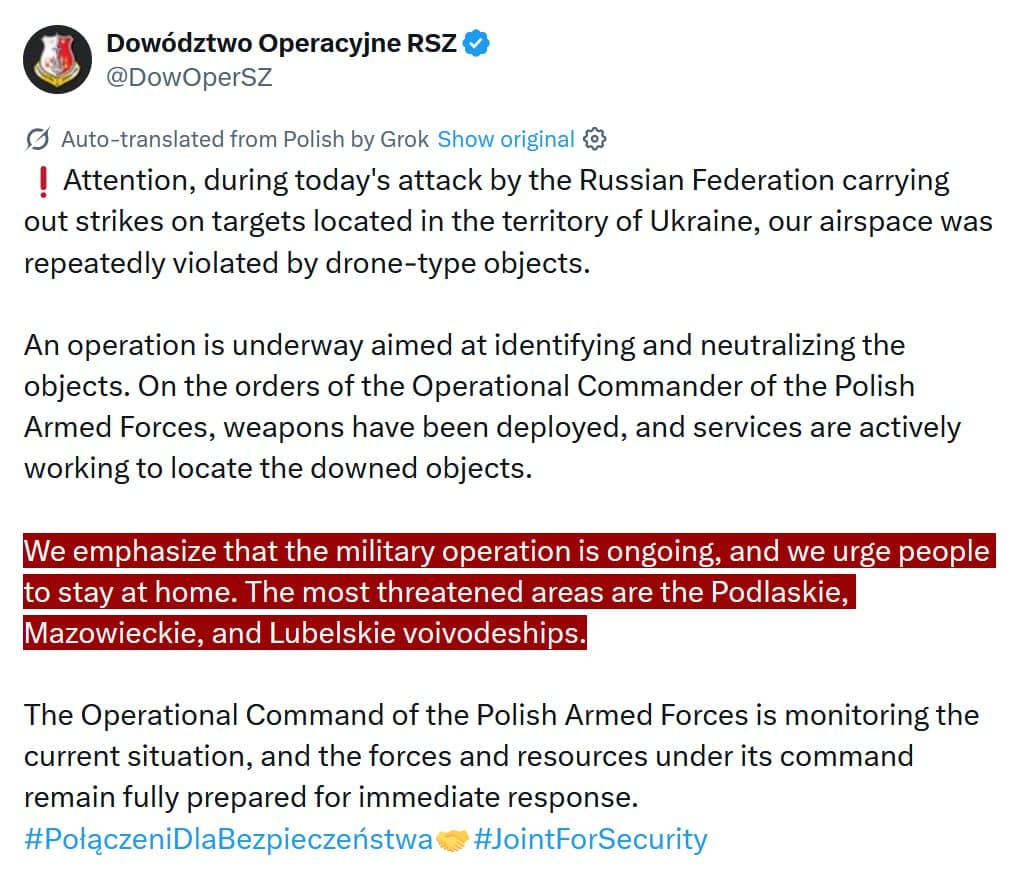The image size is (1018, 884).
Task: Click the blue verified checkmark badge
Action: coord(474,43)
